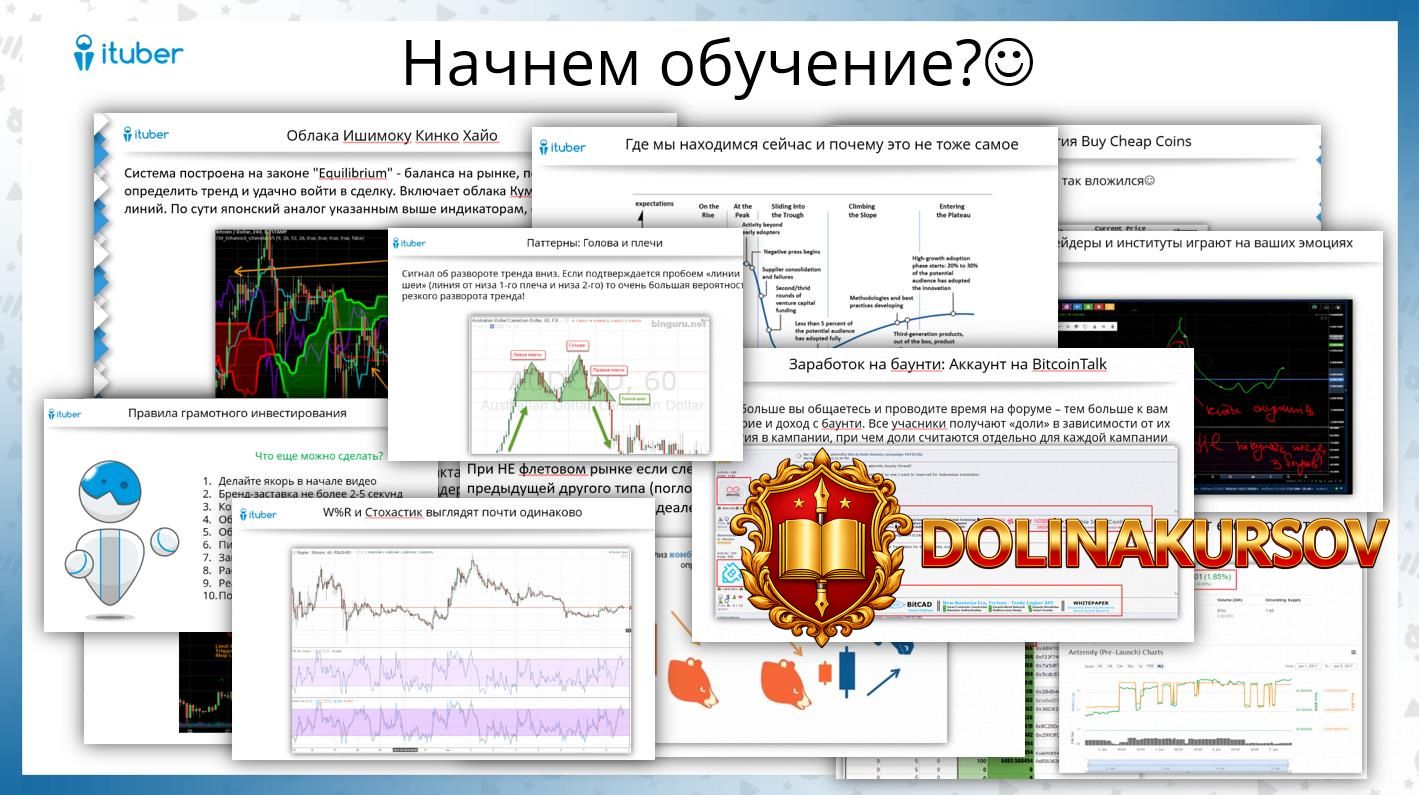Click the DOLINAKURSOV gold text banner
The image size is (1419, 795).
(x=1151, y=545)
